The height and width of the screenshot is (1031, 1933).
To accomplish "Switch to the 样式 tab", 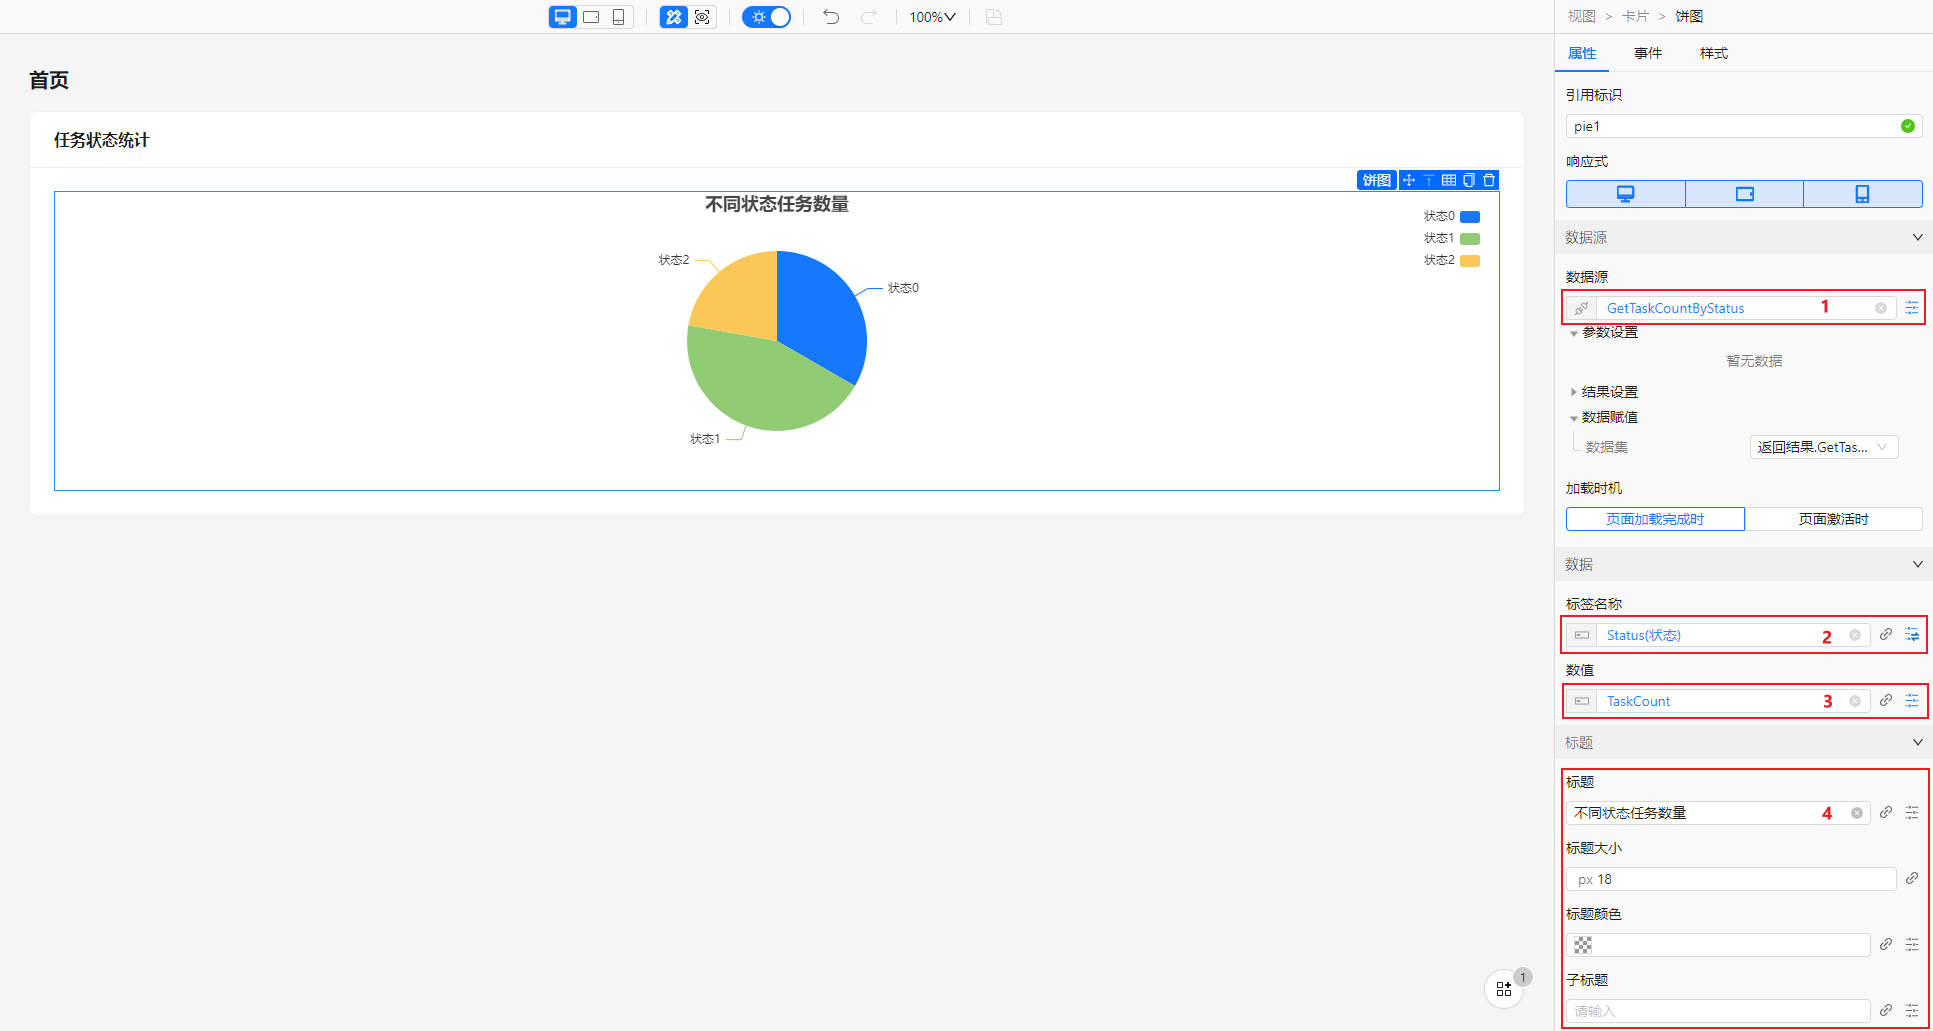I will pos(1712,53).
